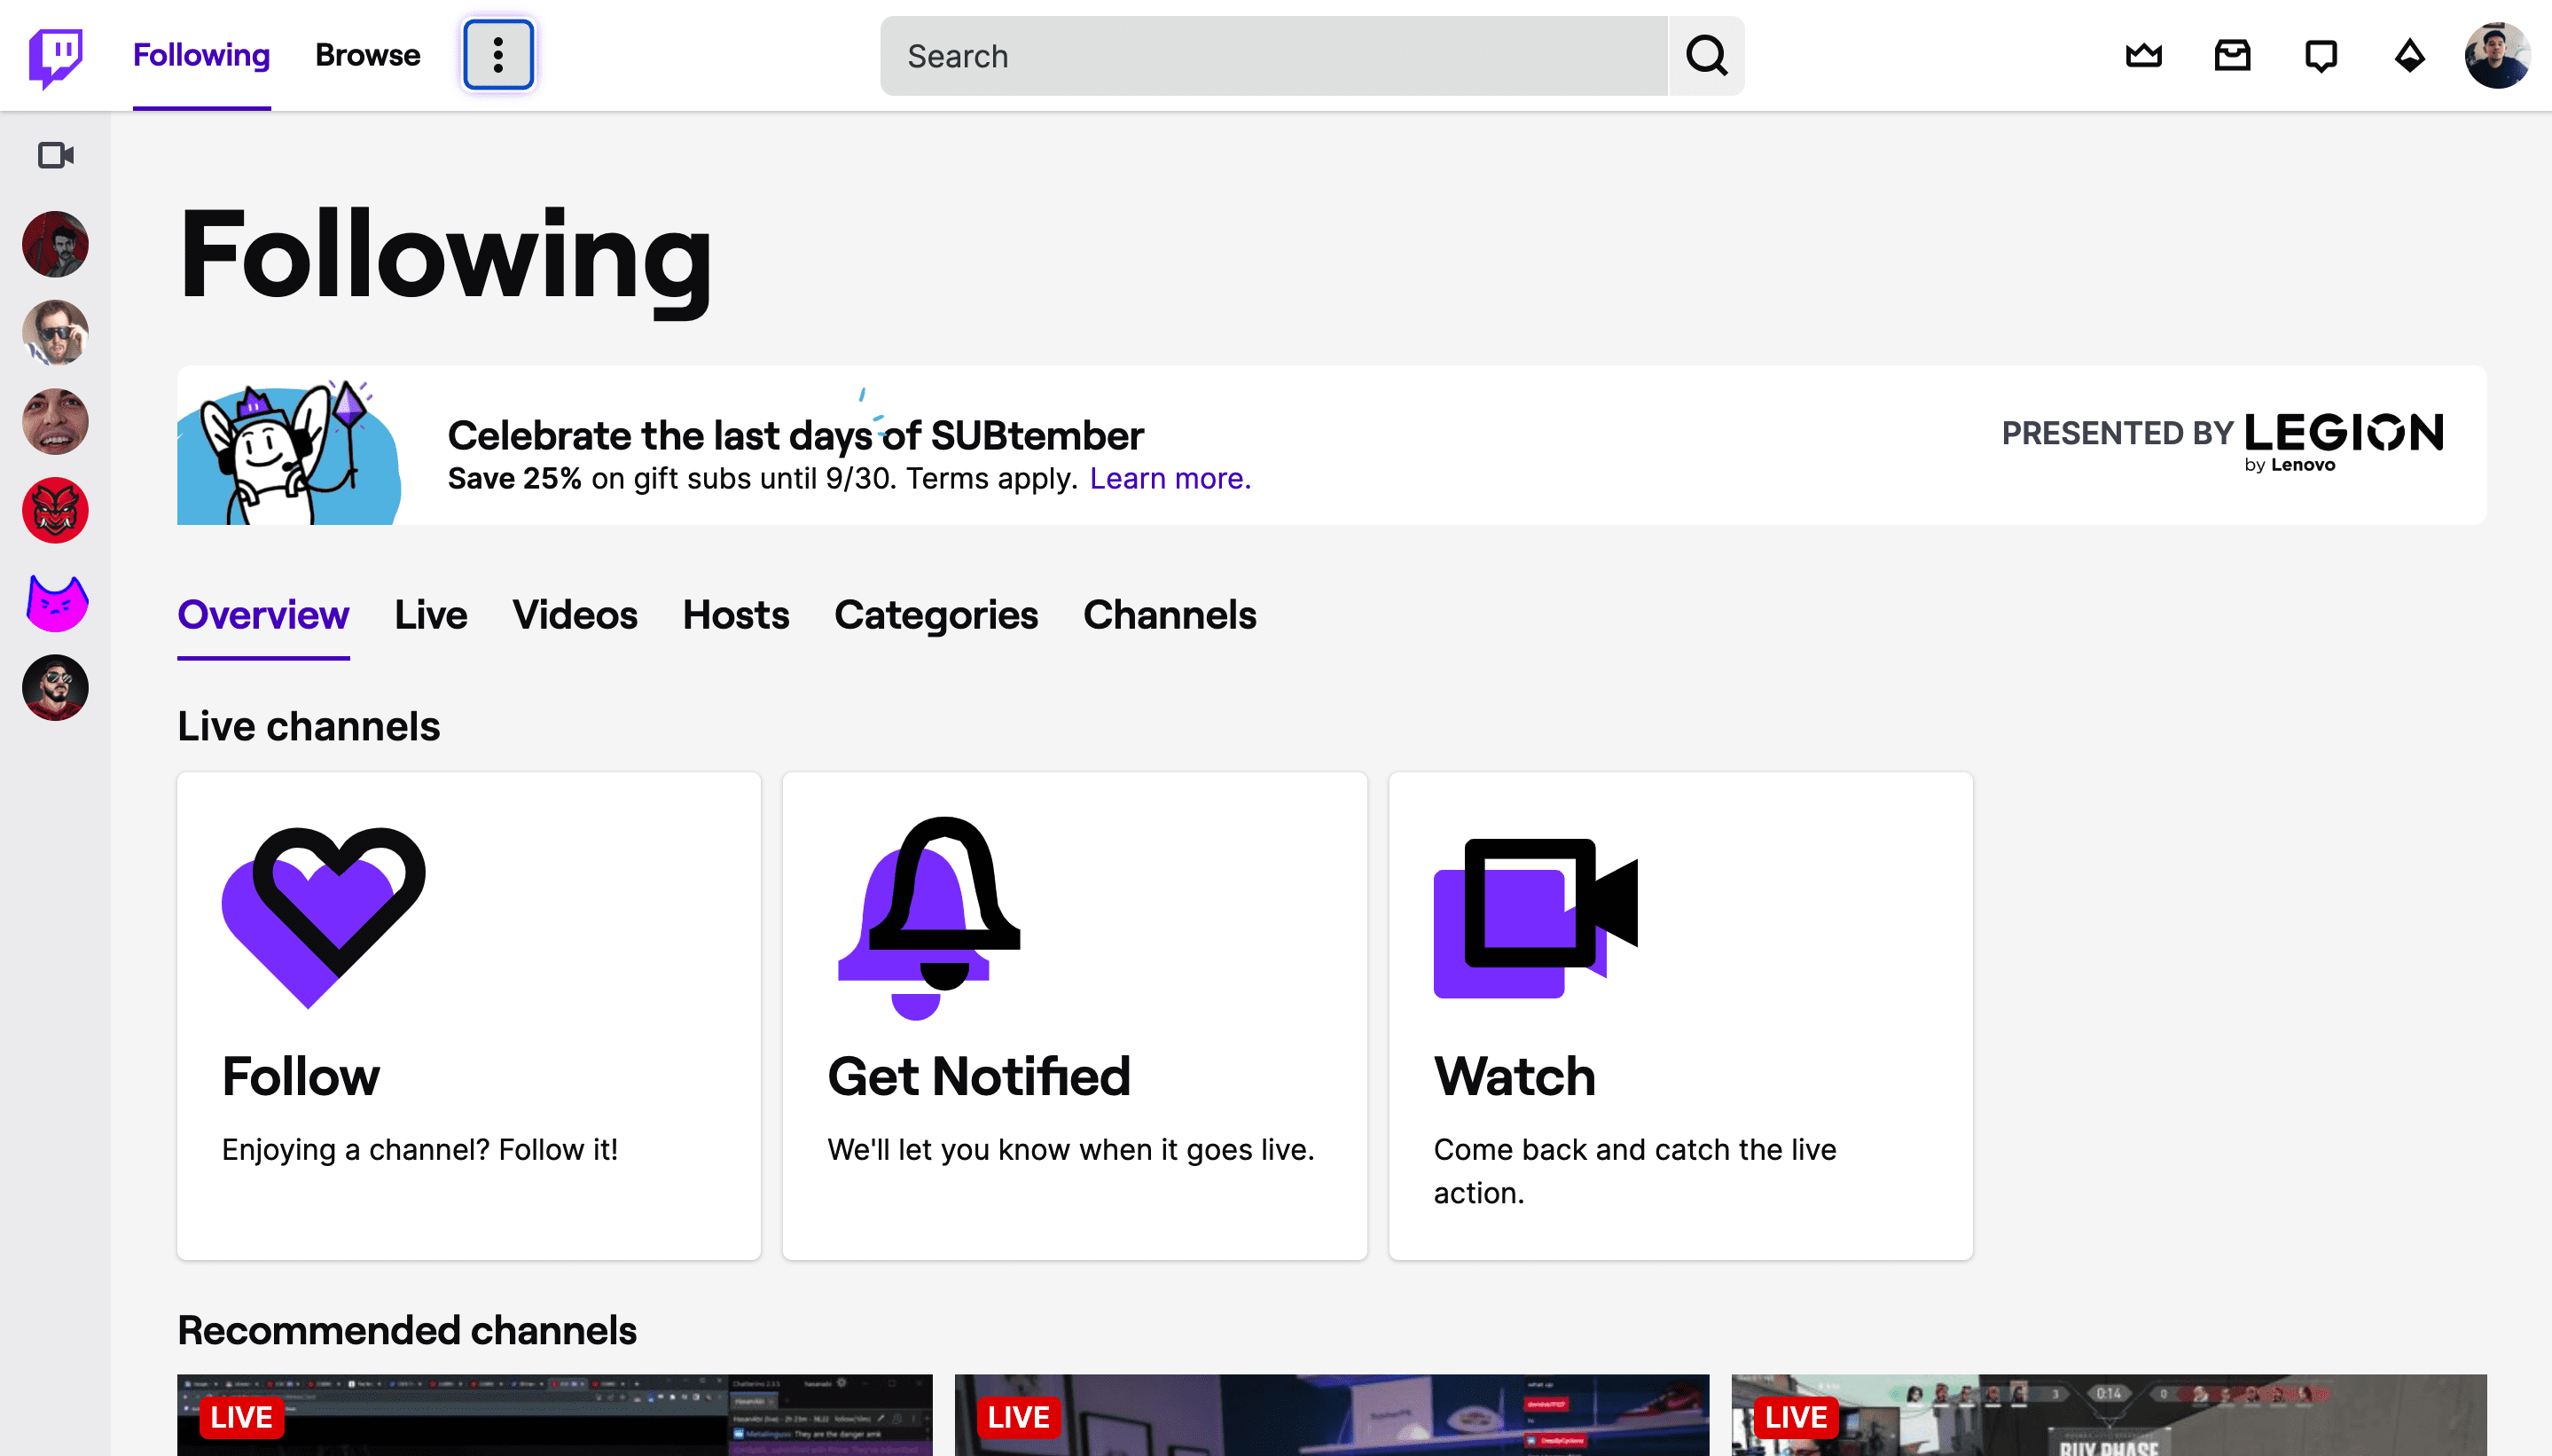Open the SUBtember Learn more link
Image resolution: width=2552 pixels, height=1456 pixels.
(1169, 479)
